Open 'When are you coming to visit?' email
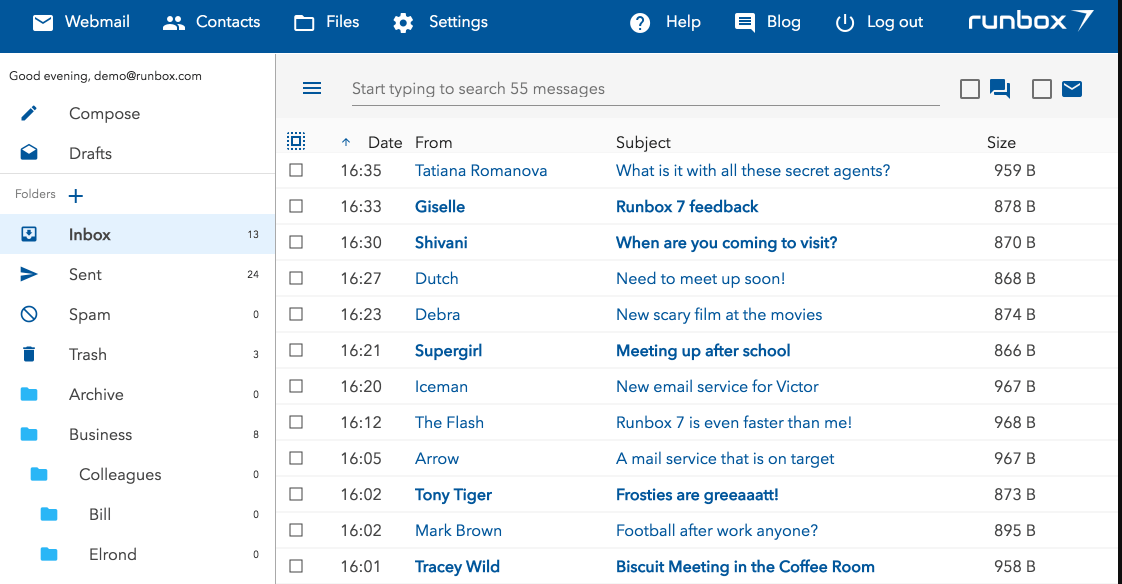The image size is (1122, 584). coord(726,243)
